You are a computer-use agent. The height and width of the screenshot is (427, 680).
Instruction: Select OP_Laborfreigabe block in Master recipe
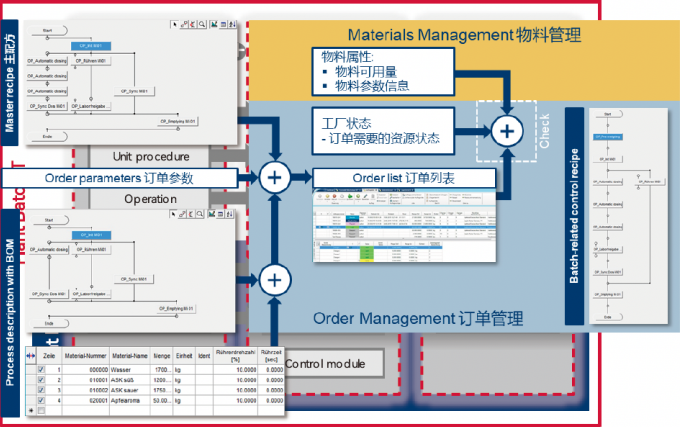coord(91,106)
